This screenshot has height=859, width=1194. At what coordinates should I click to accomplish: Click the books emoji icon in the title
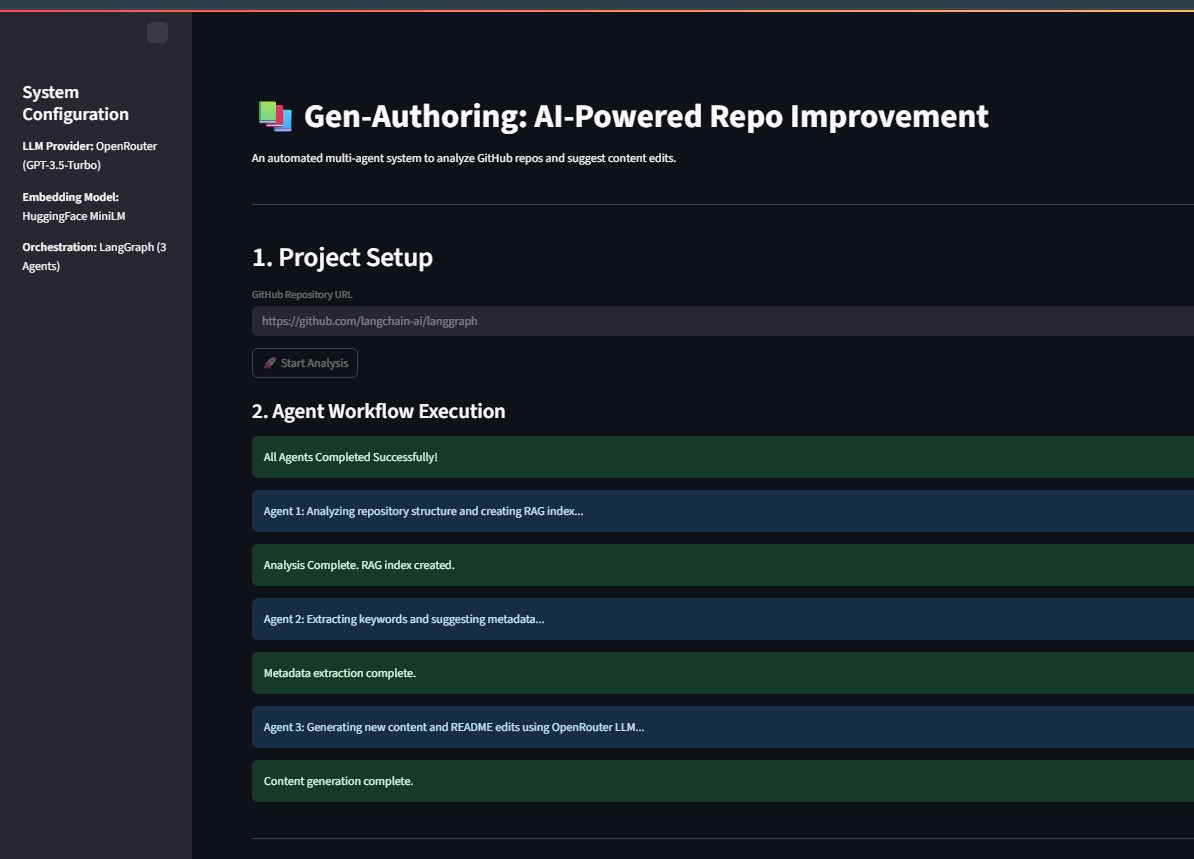click(x=274, y=117)
